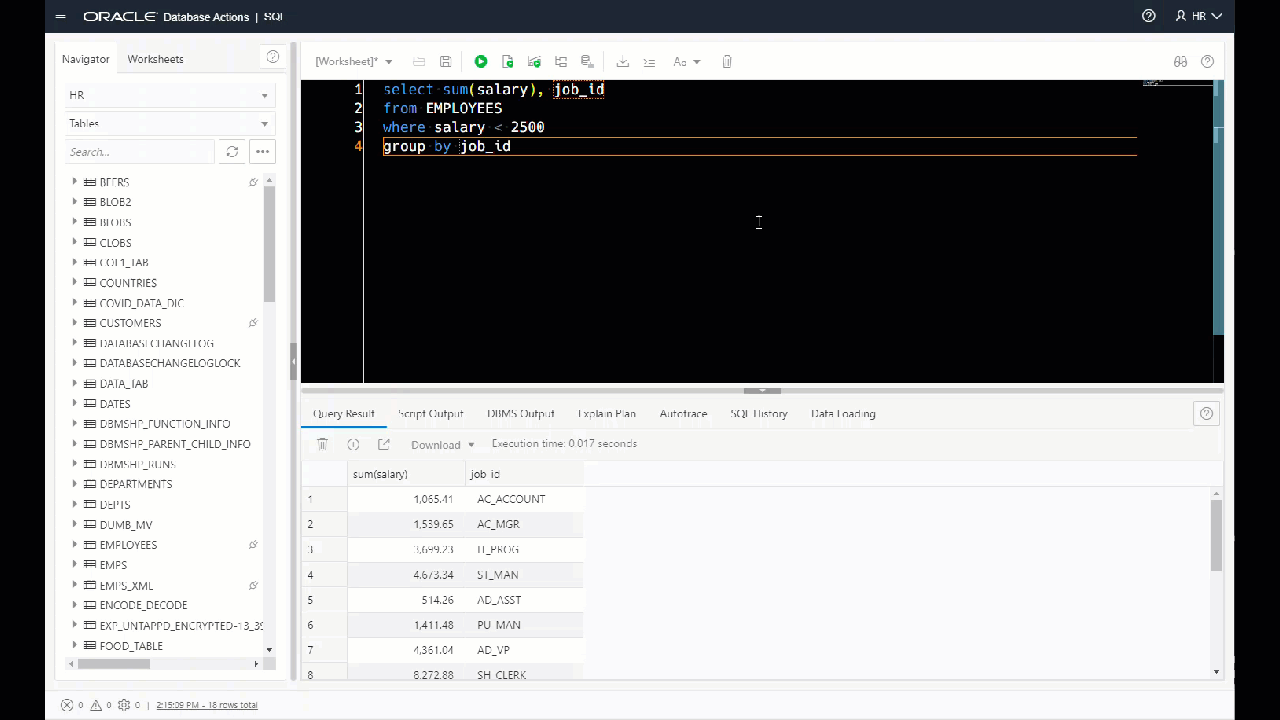Viewport: 1280px width, 720px height.
Task: Open the [Worksheet]* name dropdown
Action: [x=354, y=62]
